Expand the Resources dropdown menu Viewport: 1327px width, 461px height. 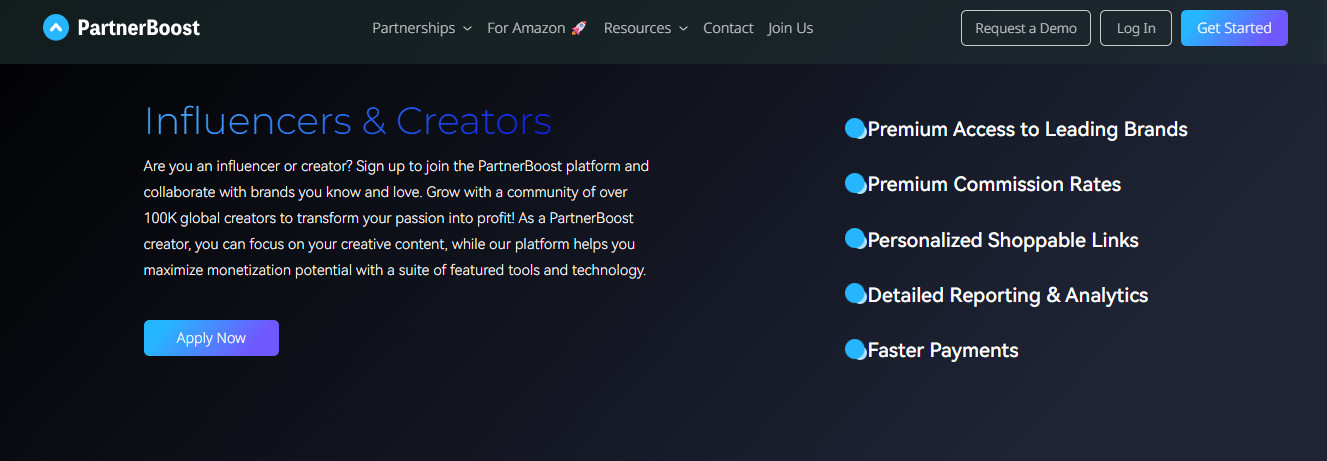[646, 28]
